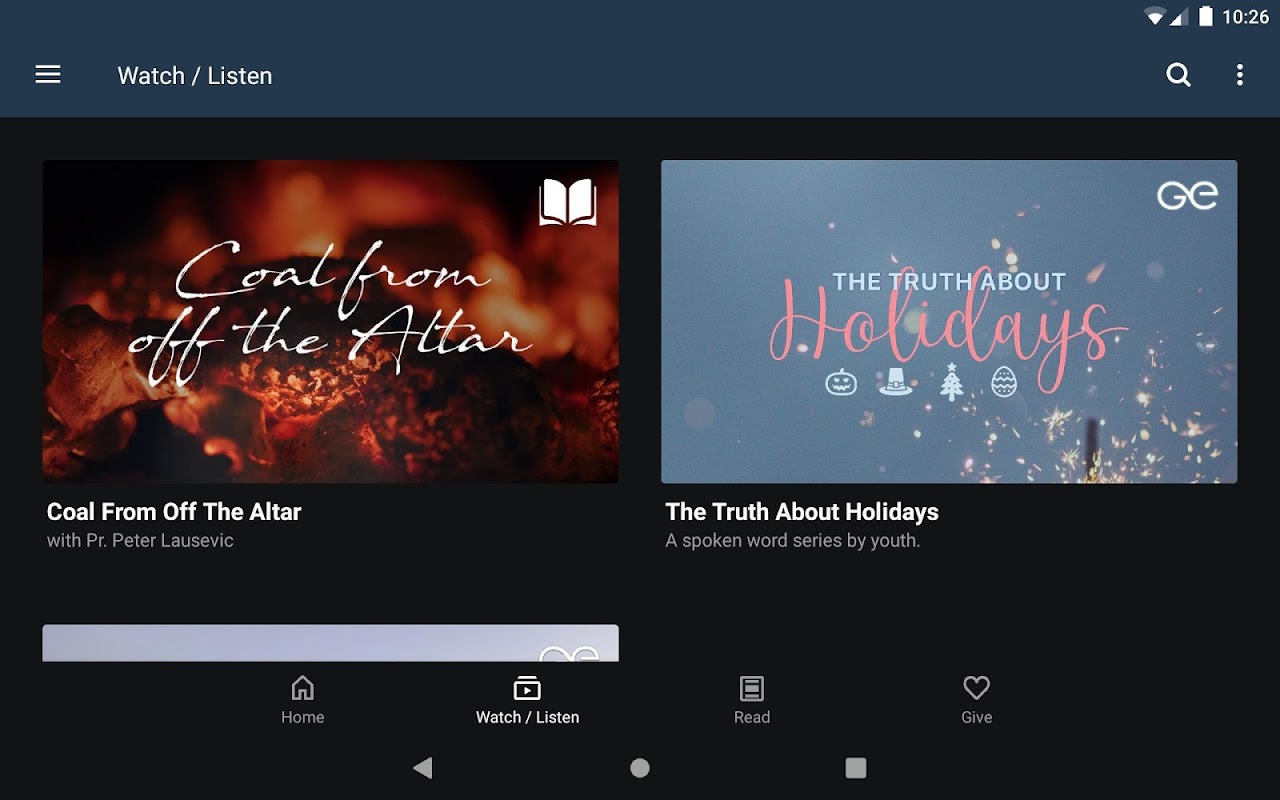The height and width of the screenshot is (800, 1280).
Task: Open the partially visible third series card
Action: pyautogui.click(x=331, y=643)
